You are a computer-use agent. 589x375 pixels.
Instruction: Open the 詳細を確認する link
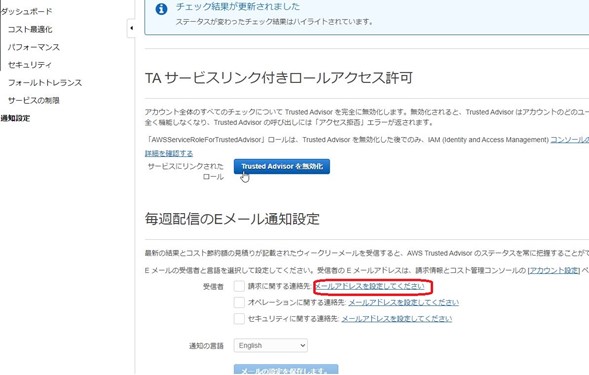(169, 153)
